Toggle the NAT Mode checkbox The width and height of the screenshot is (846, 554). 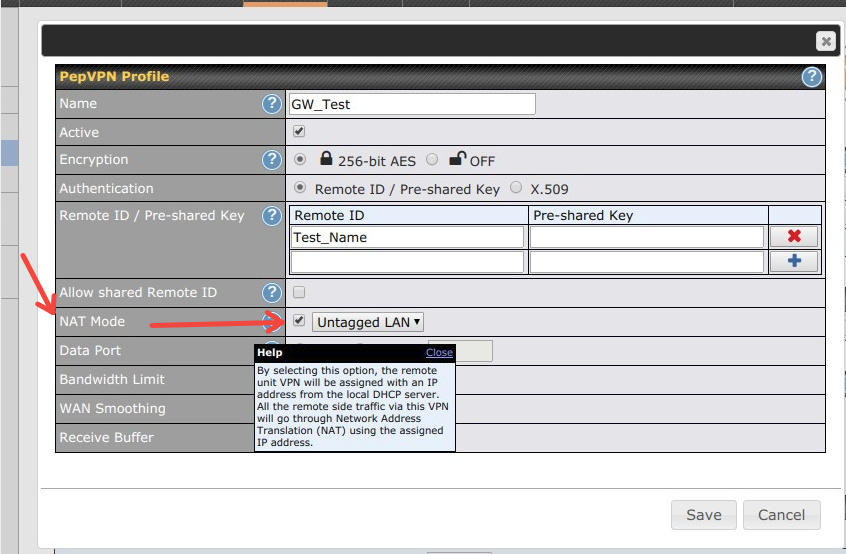point(299,321)
